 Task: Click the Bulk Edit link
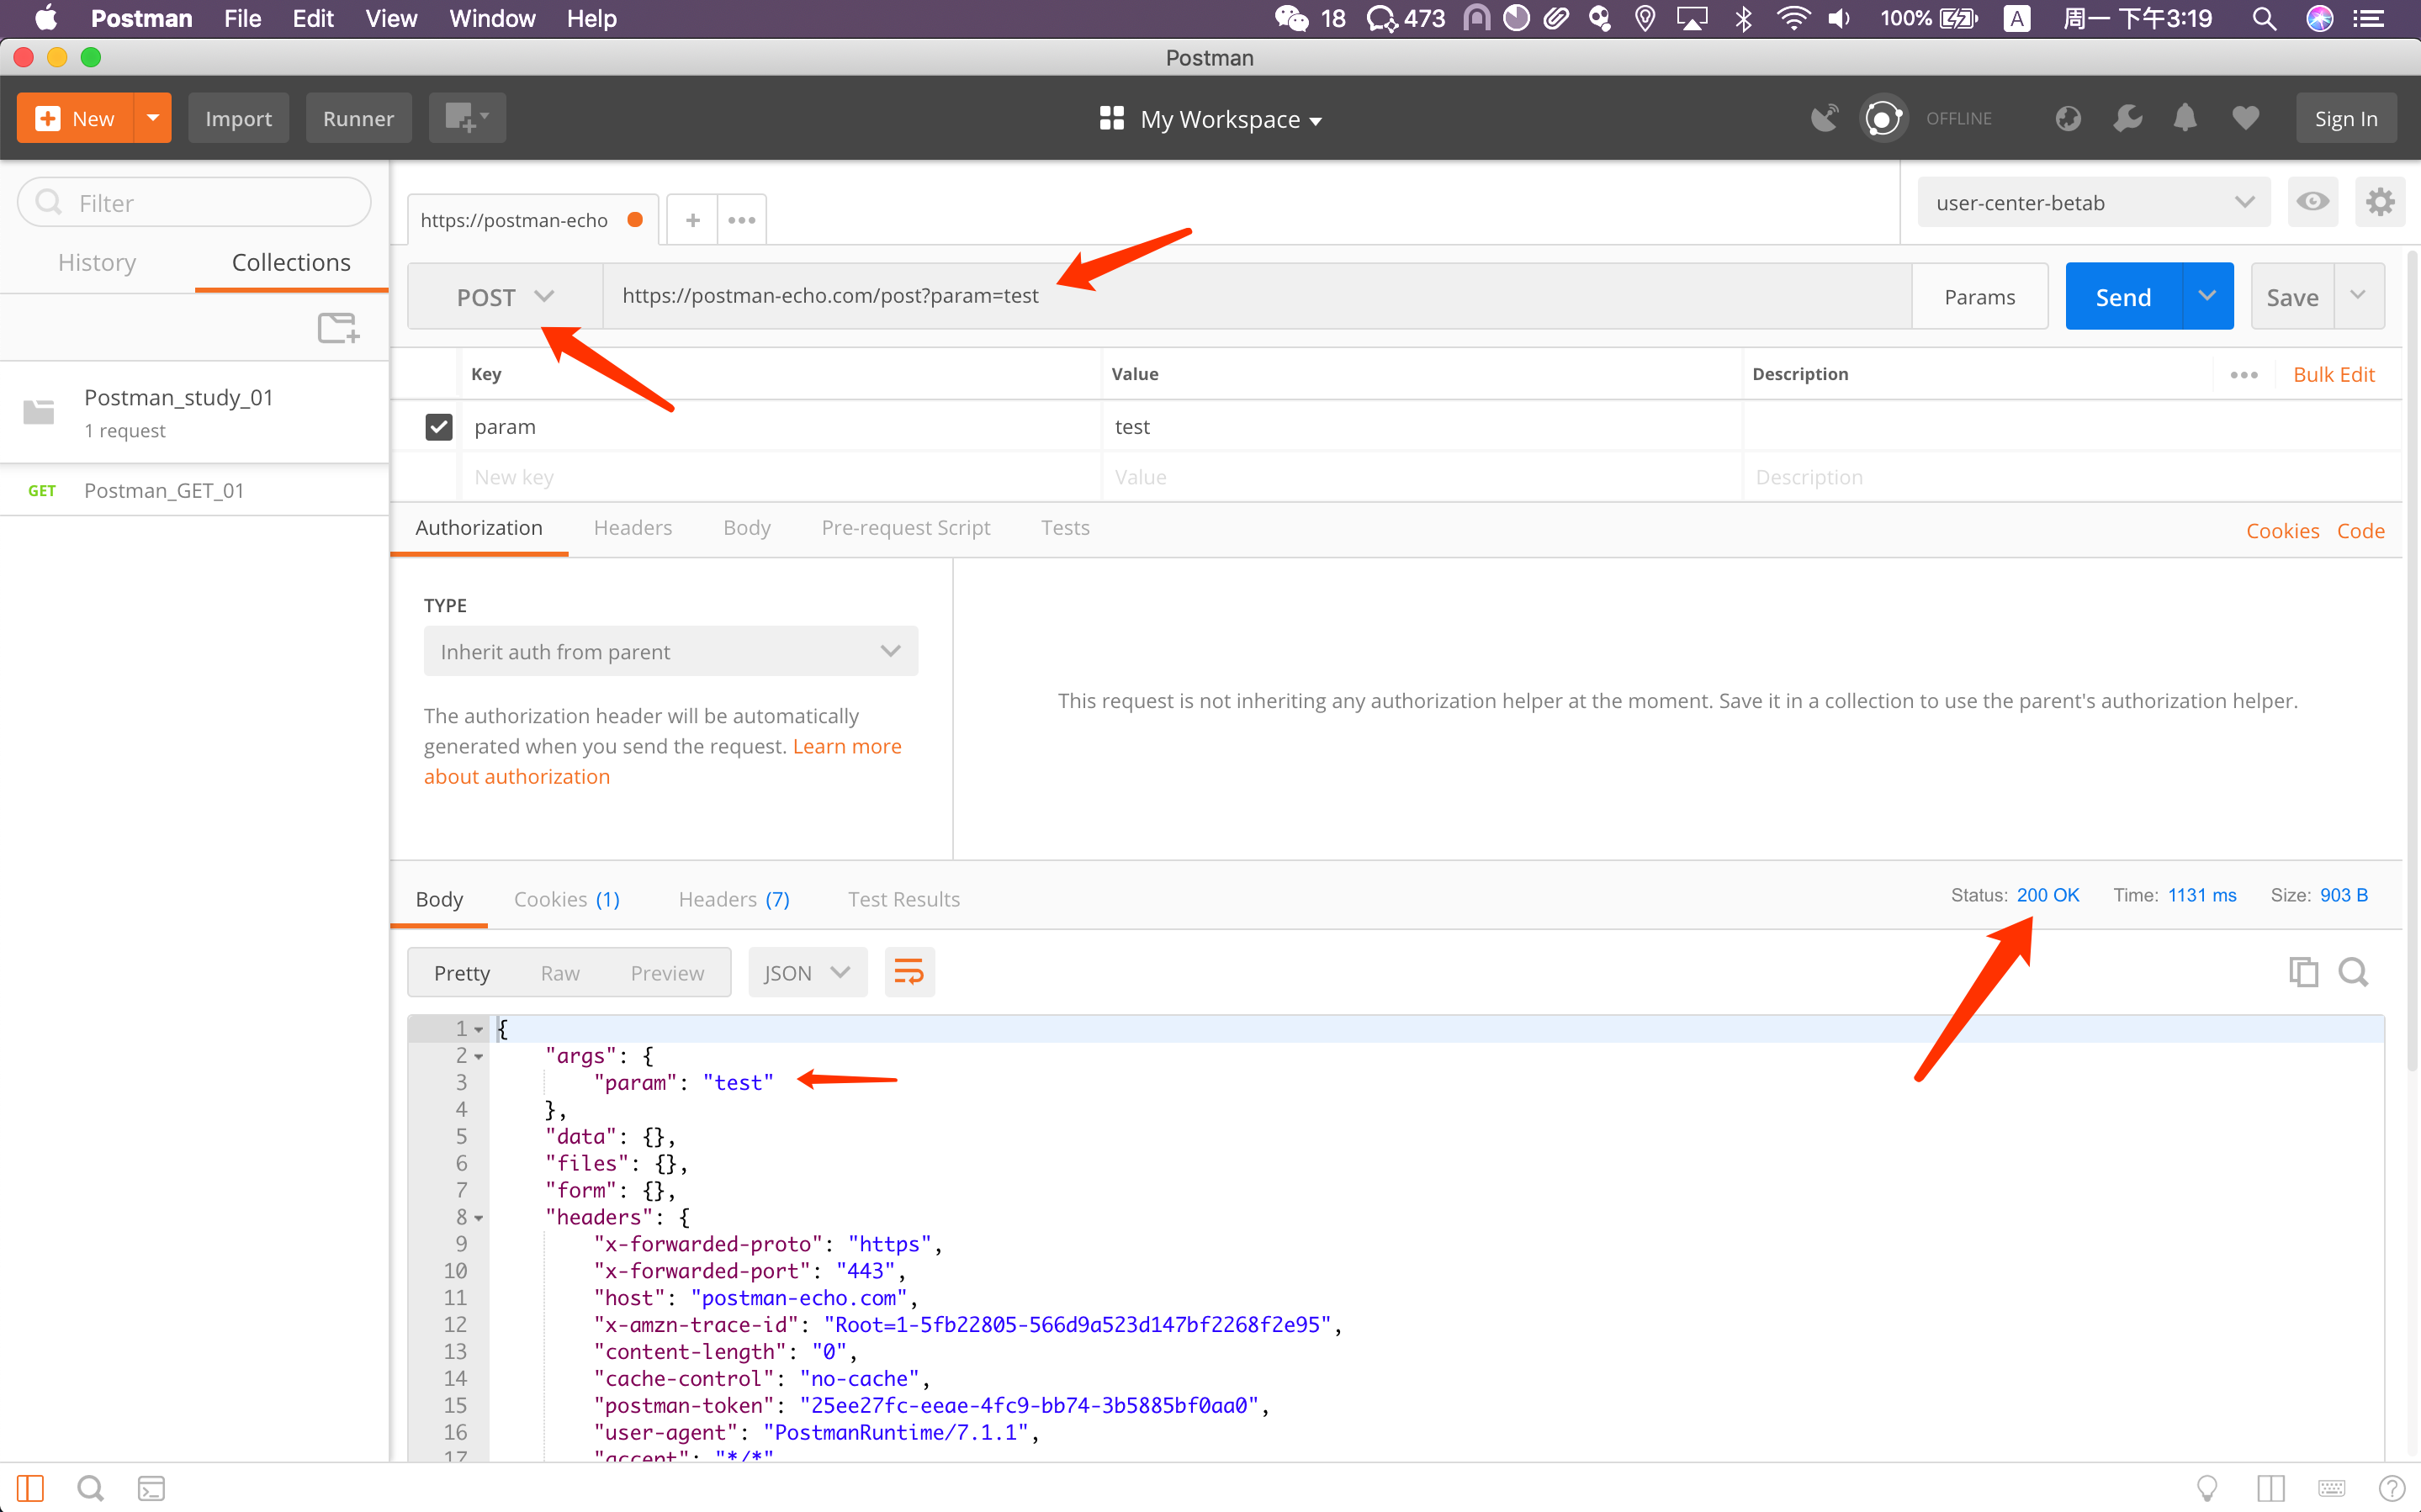click(2333, 374)
